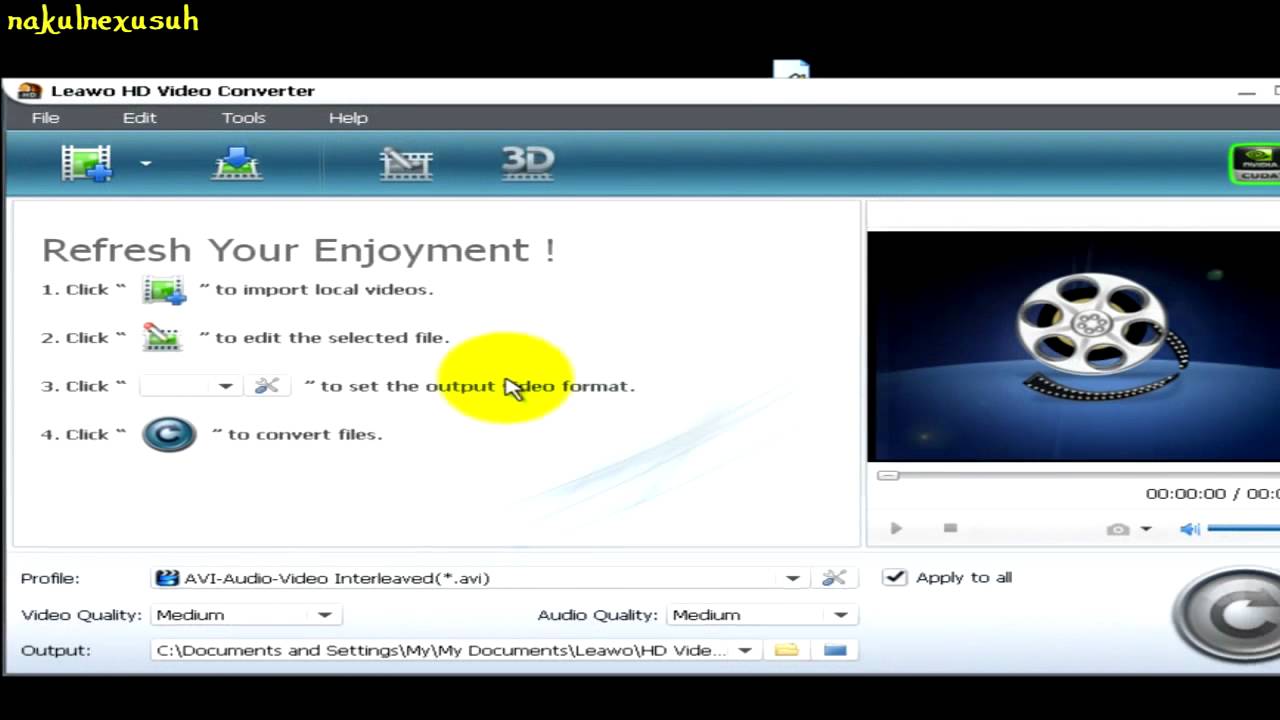Click the 3D settings toolbar icon

(x=527, y=163)
